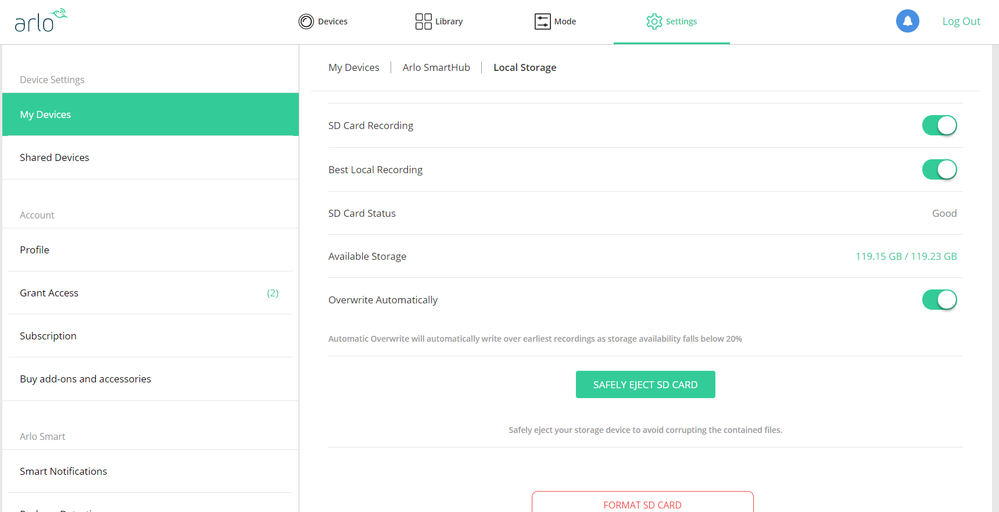Click the Arlo logo
This screenshot has width=999, height=512.
41,21
